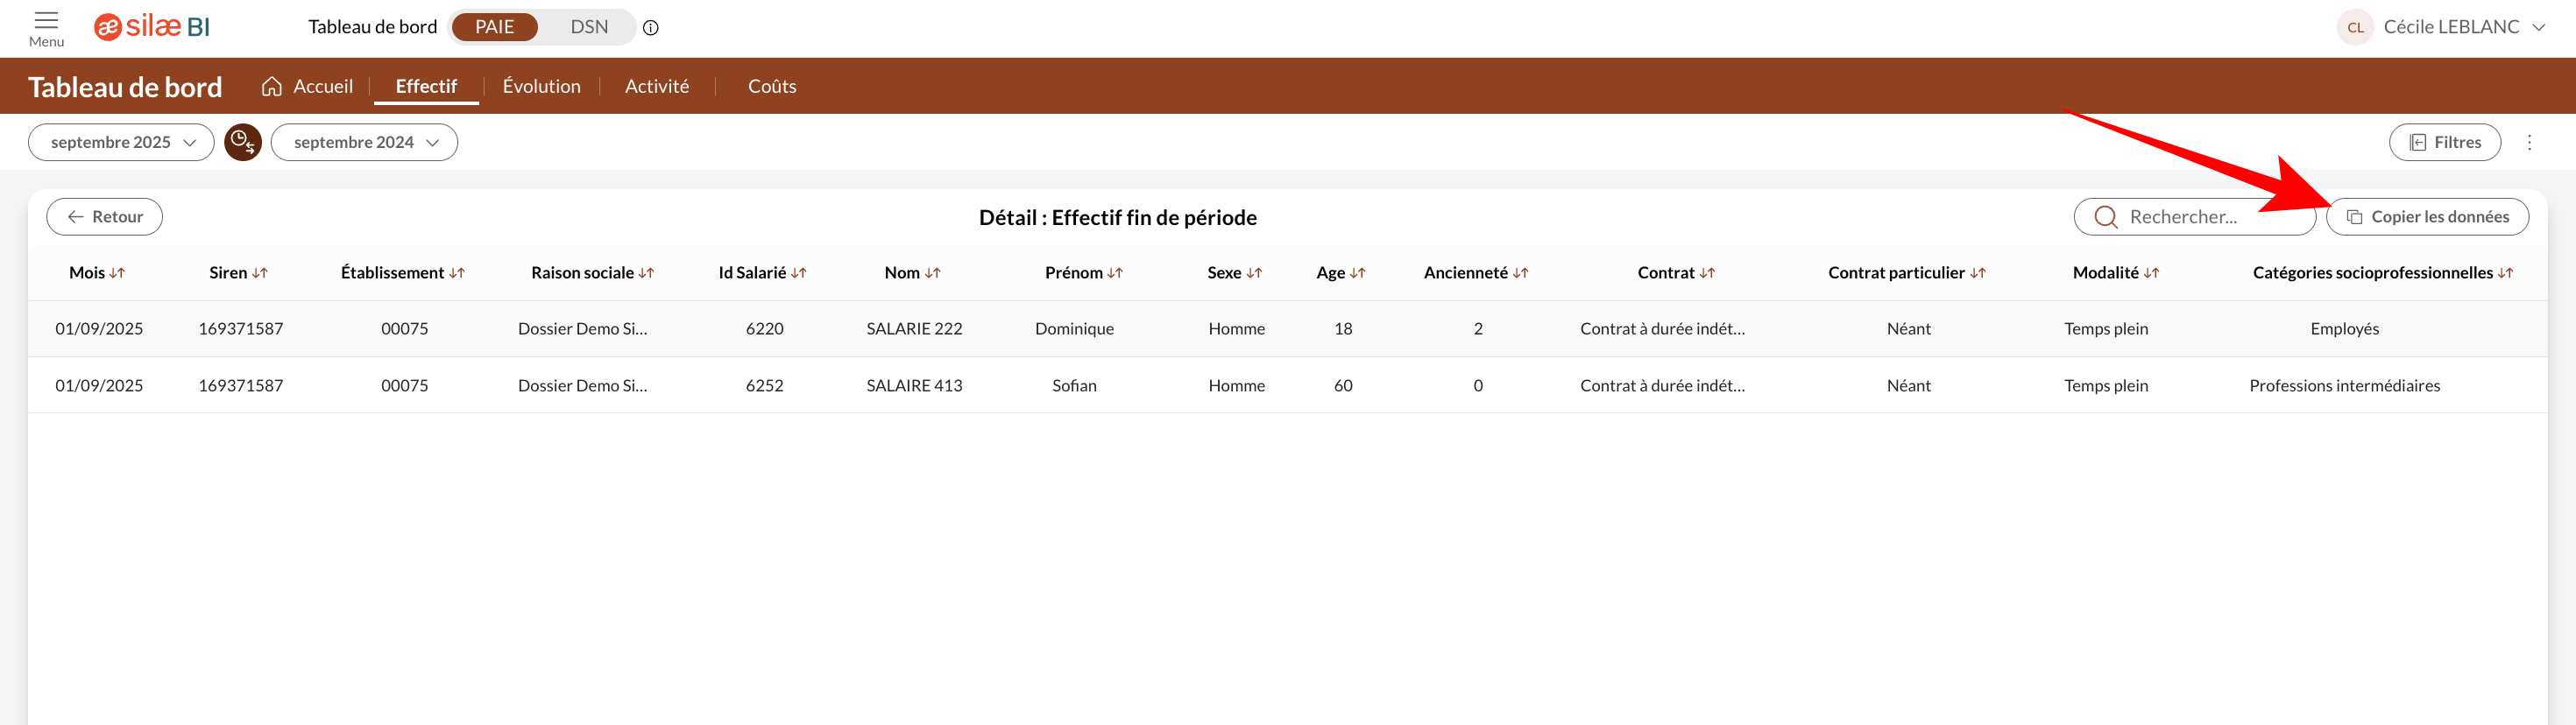Expand the septembre 2025 period dropdown
Image resolution: width=2576 pixels, height=725 pixels.
pos(121,142)
